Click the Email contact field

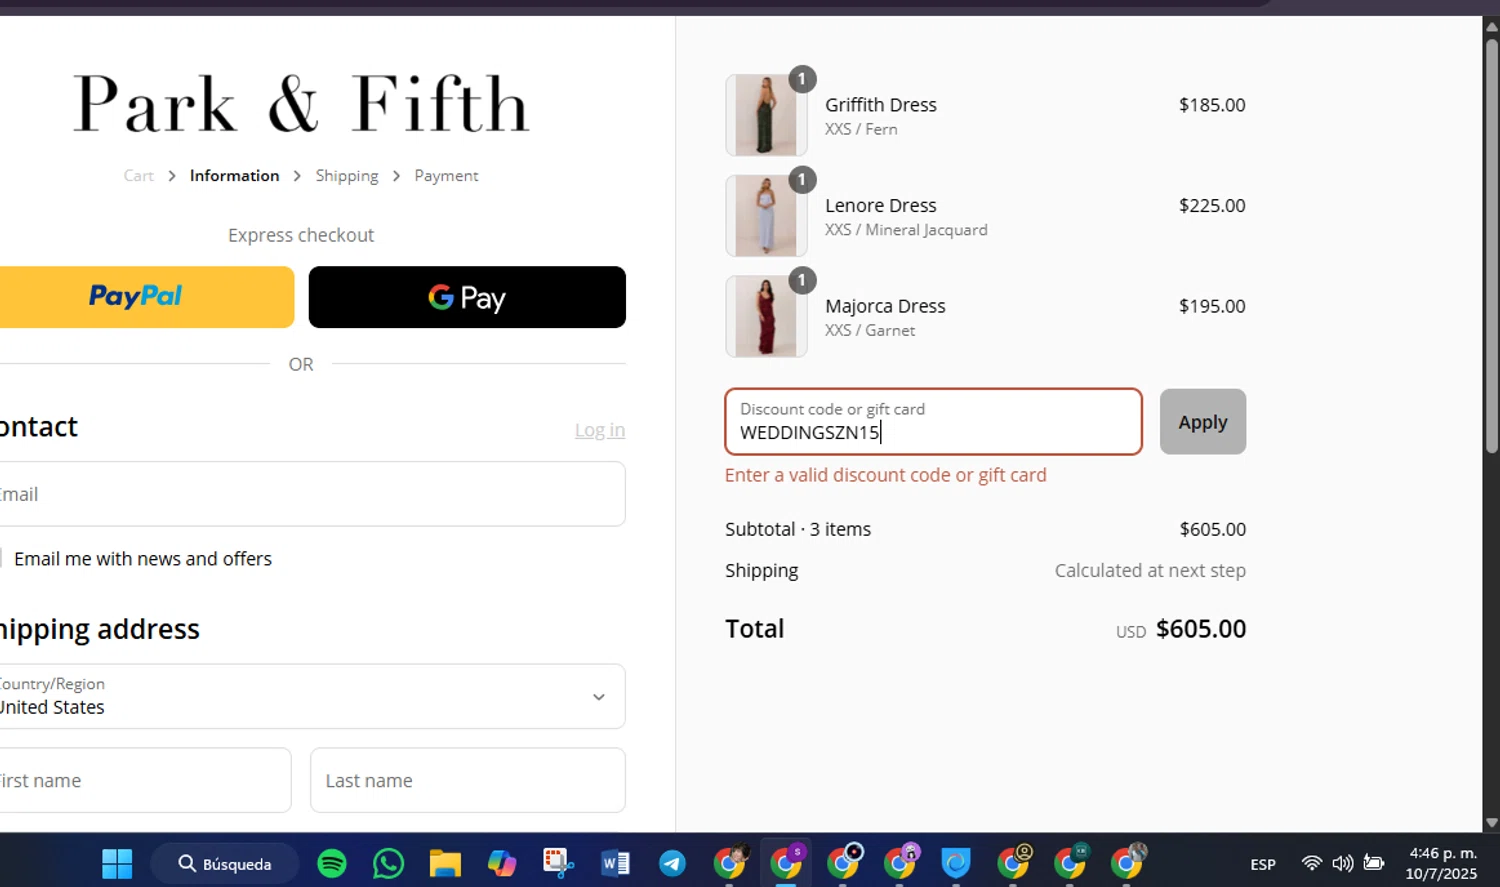point(312,494)
